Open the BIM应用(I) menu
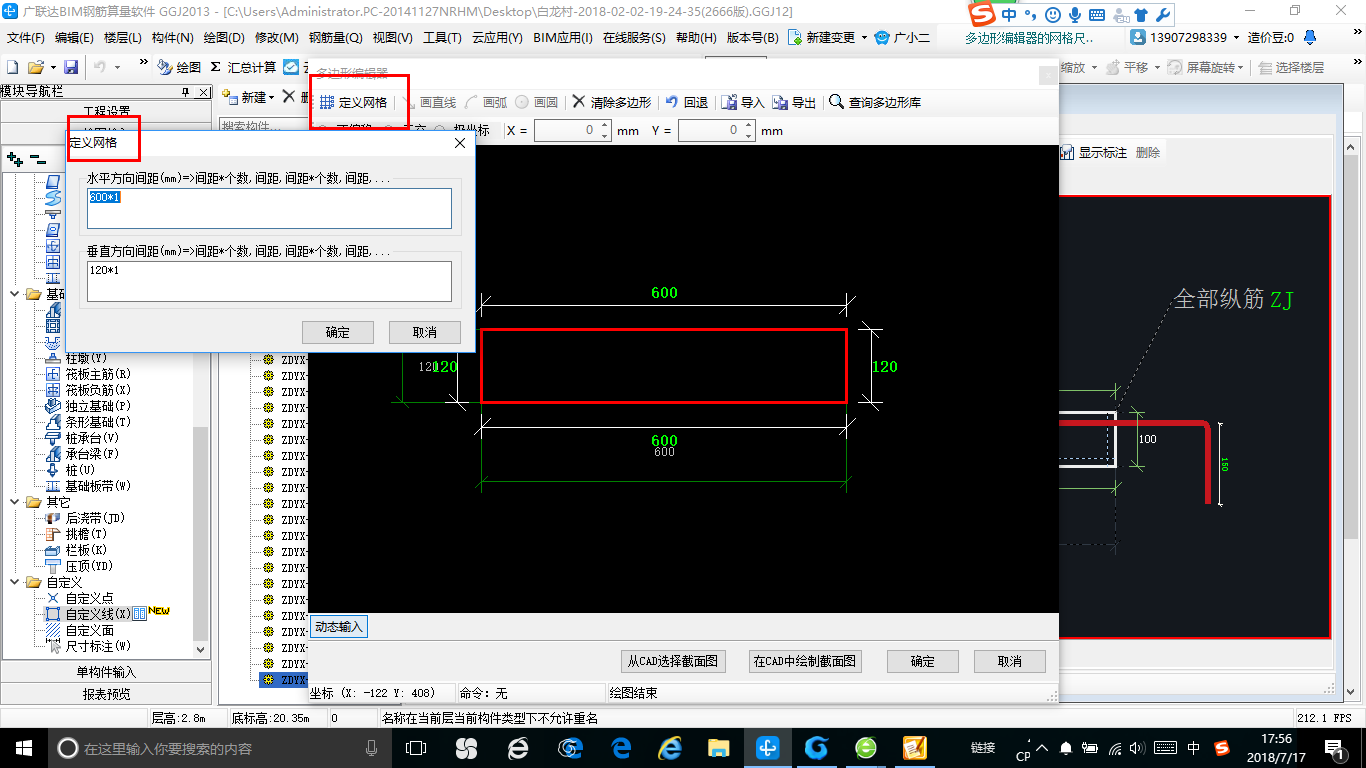 pyautogui.click(x=563, y=37)
